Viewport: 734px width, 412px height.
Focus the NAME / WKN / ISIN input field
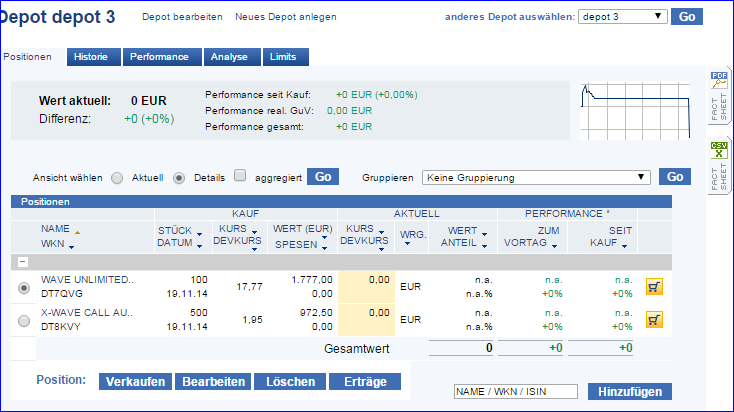click(x=515, y=391)
